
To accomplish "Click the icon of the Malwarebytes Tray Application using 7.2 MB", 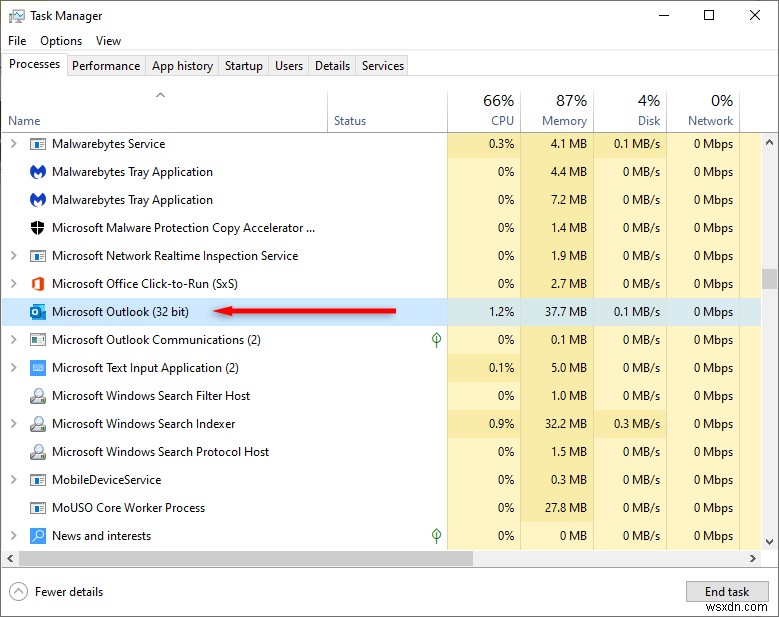I will 38,200.
